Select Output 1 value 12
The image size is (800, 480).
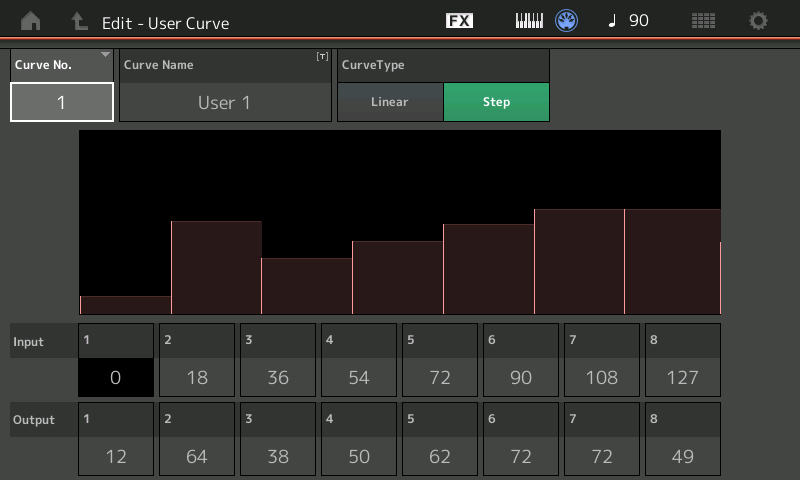[x=116, y=456]
